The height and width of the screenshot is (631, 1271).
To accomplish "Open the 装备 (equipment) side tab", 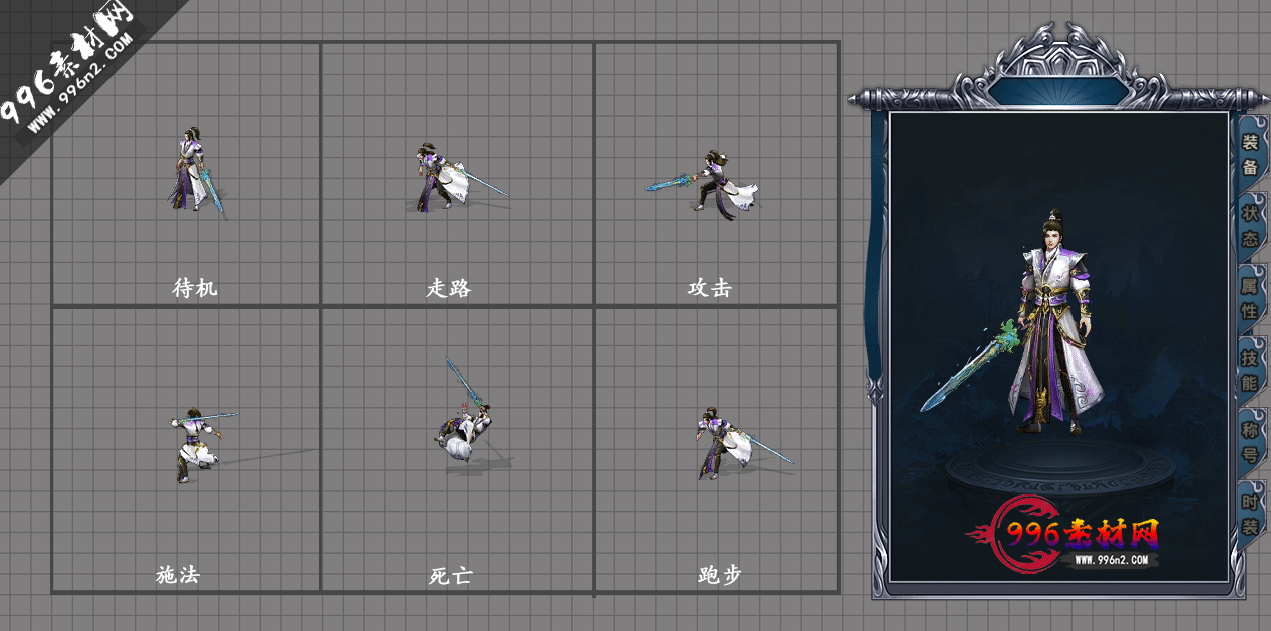I will pos(1250,153).
